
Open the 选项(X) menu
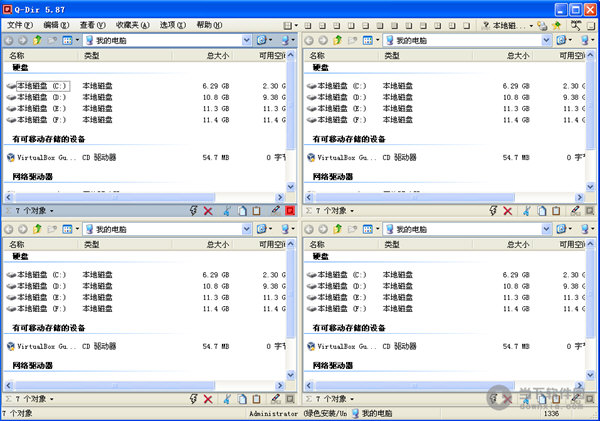pos(173,25)
